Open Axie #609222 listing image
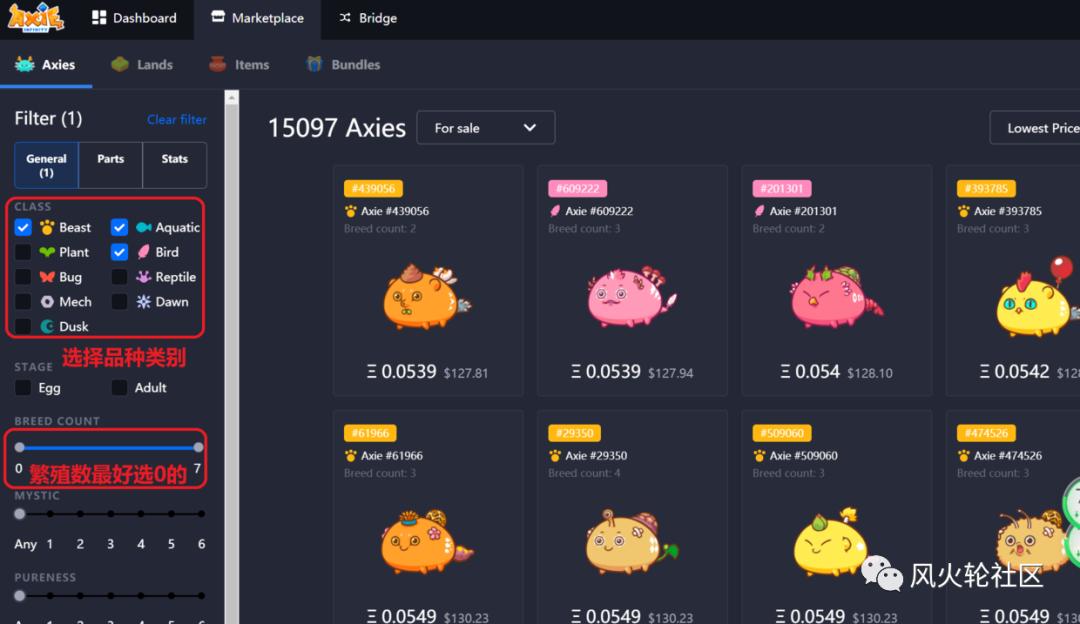1080x624 pixels. [631, 296]
